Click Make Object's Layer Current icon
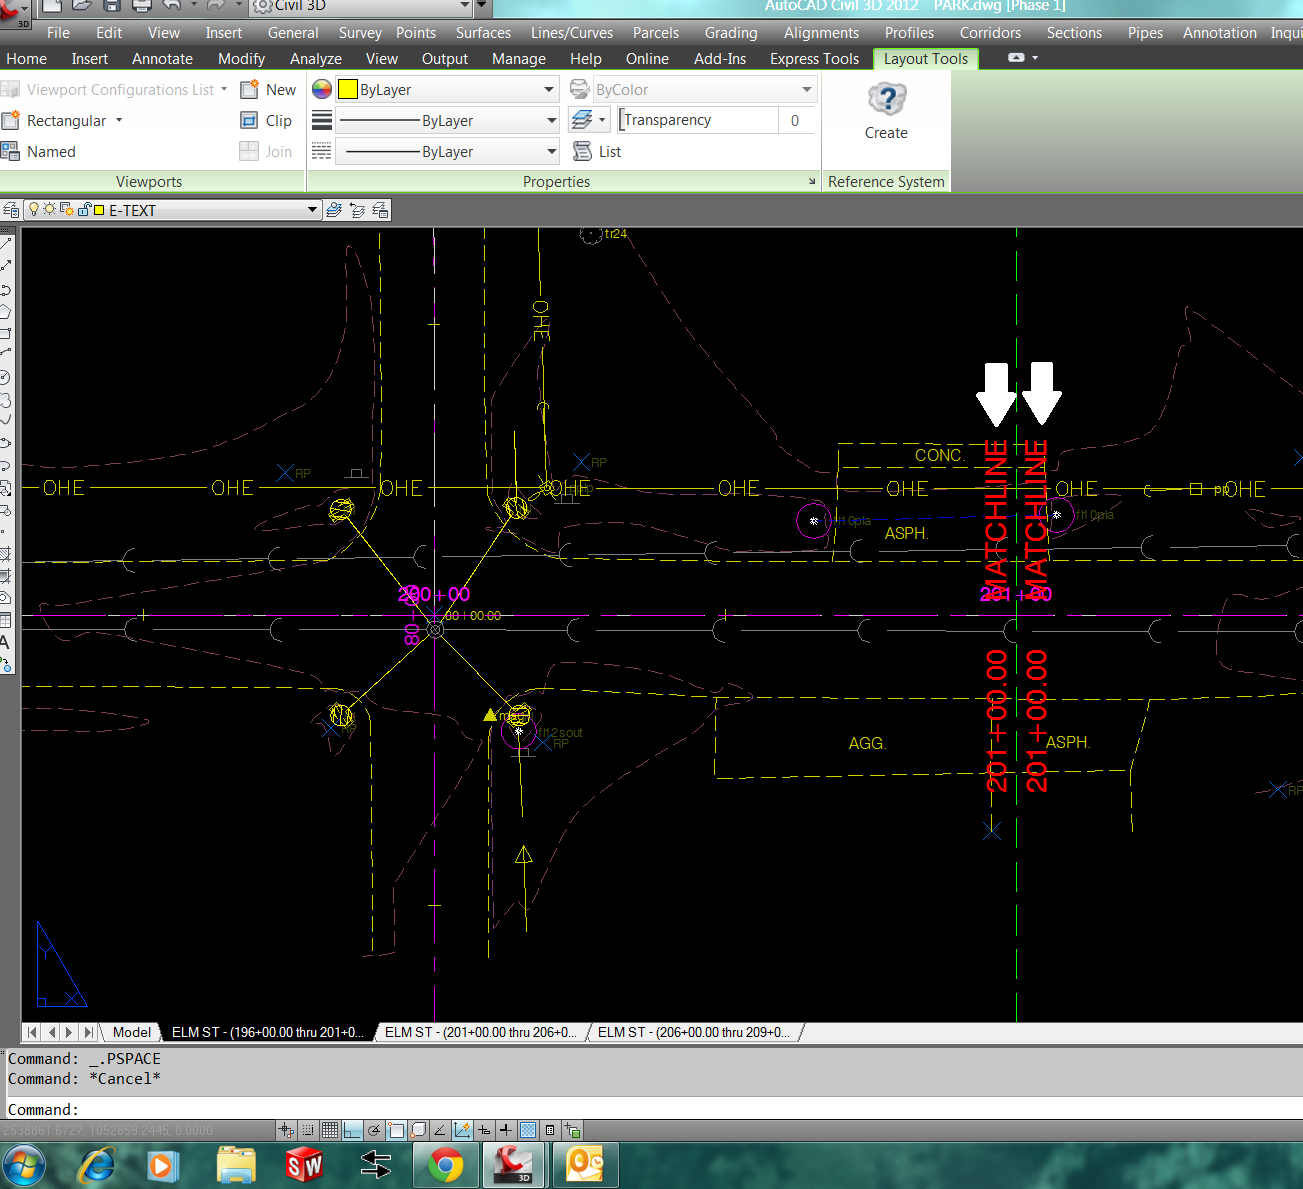 coord(334,210)
